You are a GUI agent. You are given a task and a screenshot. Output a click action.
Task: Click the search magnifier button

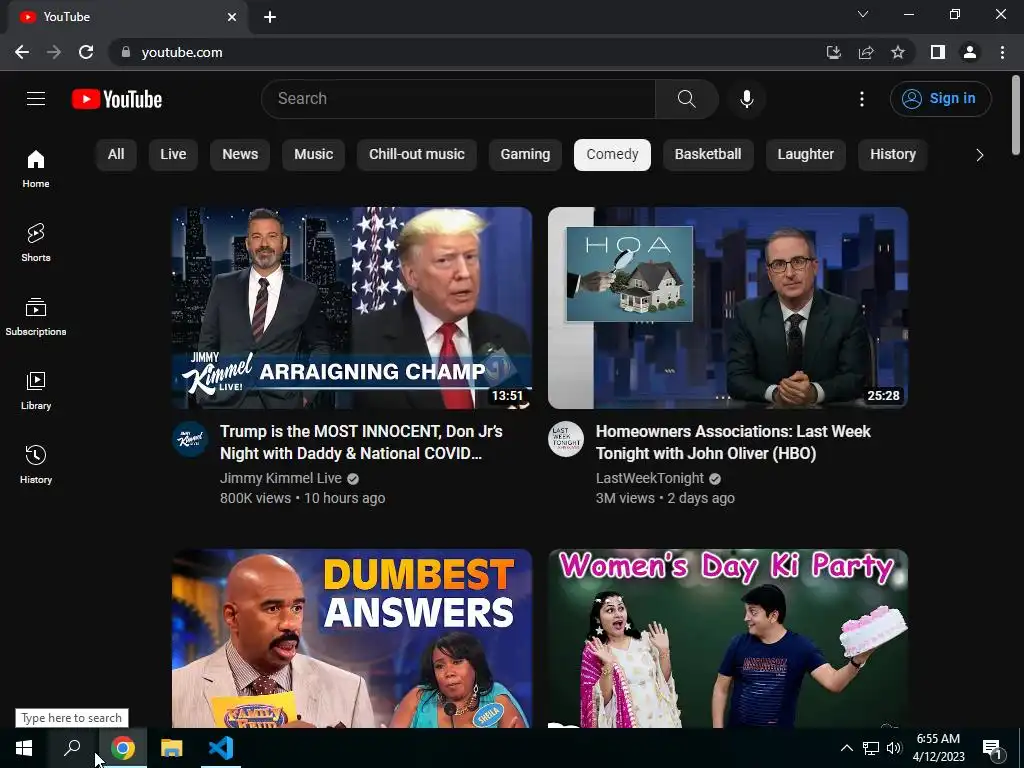click(686, 99)
